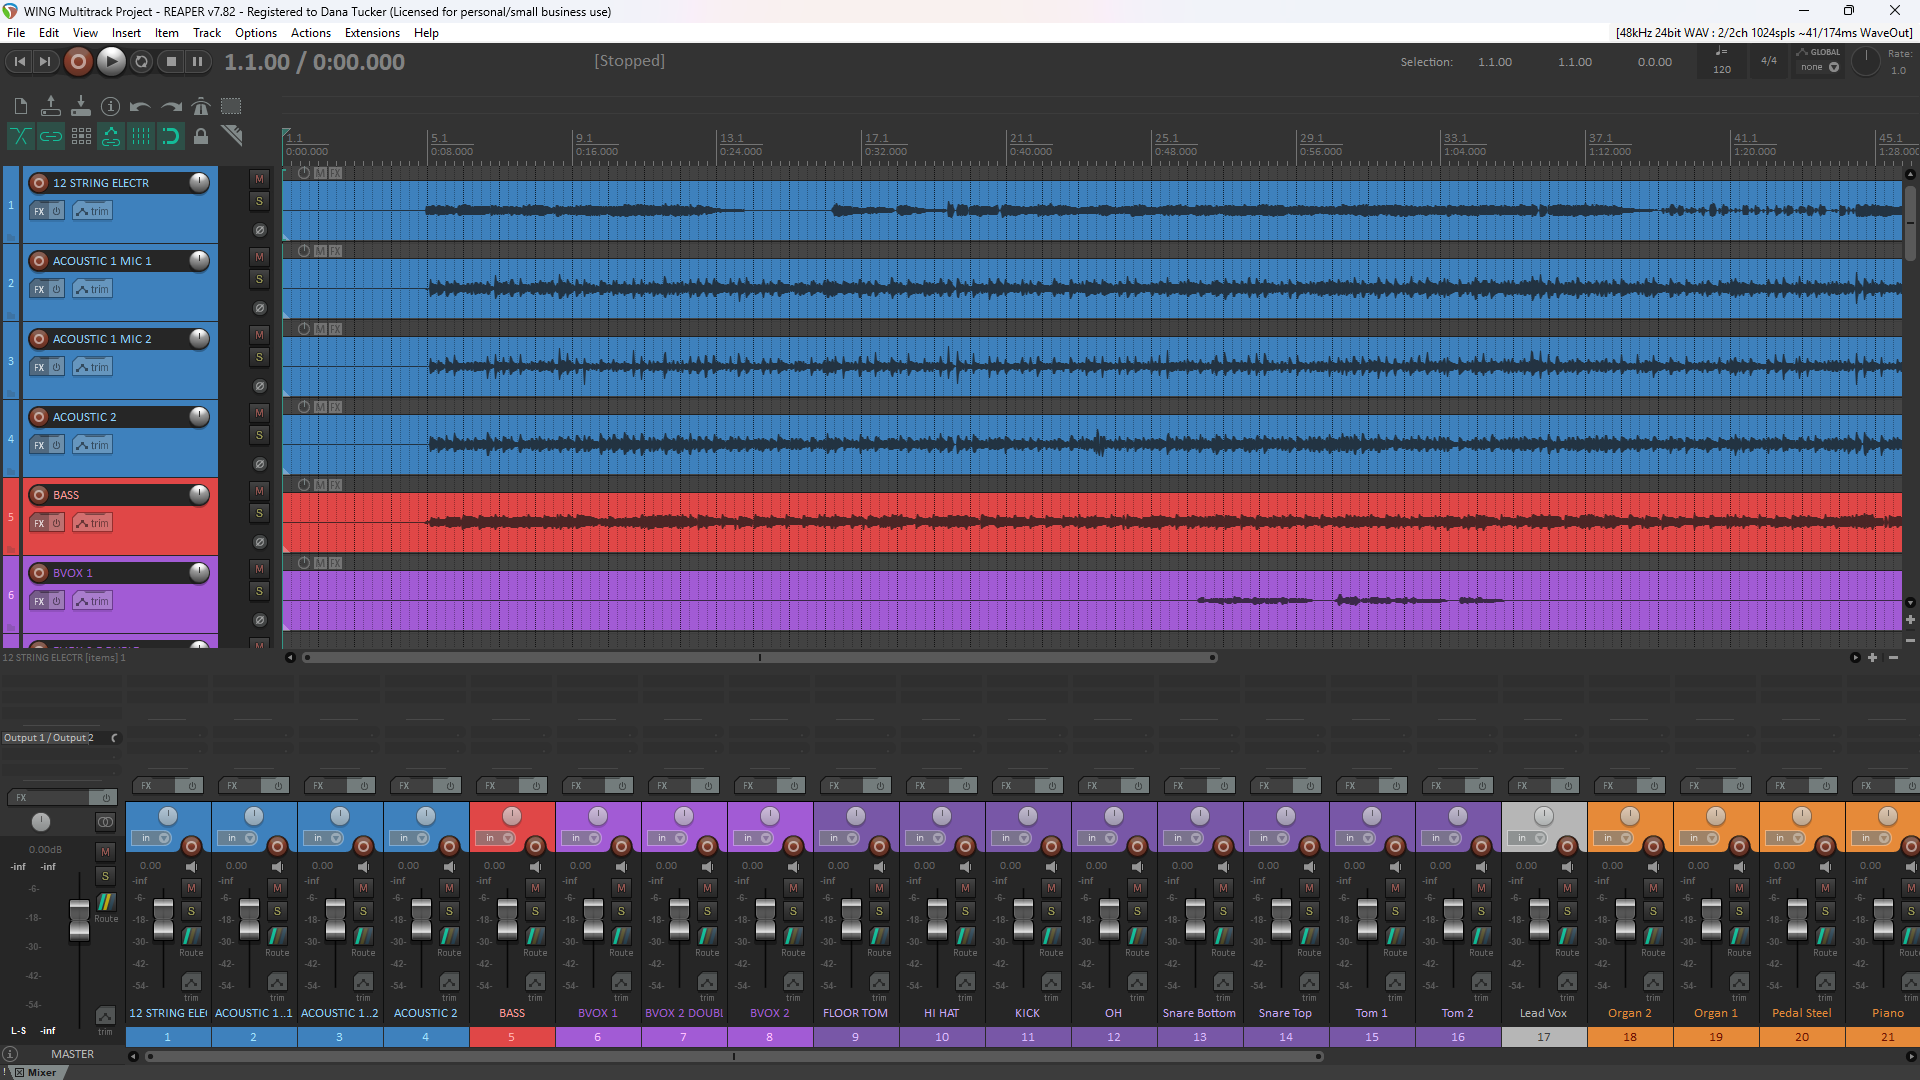Mute the 12 STRING ELECTR track
The image size is (1920, 1080).
click(x=260, y=179)
